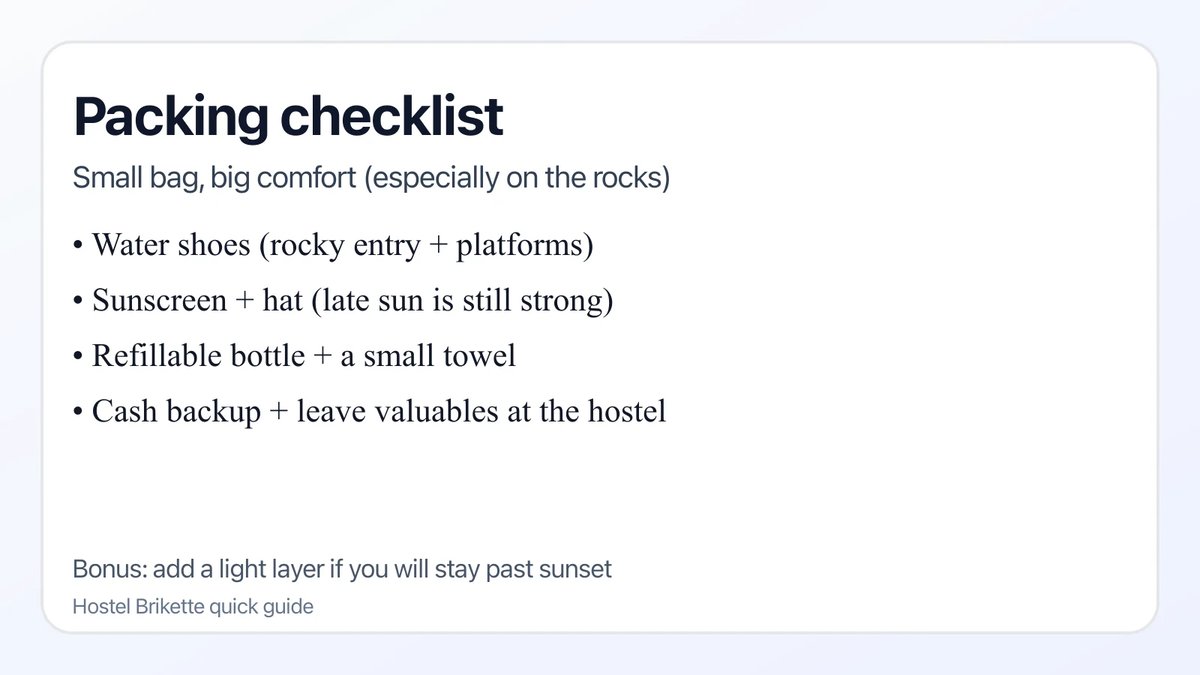Click the bullet dot before Sunscreen

[78, 302]
